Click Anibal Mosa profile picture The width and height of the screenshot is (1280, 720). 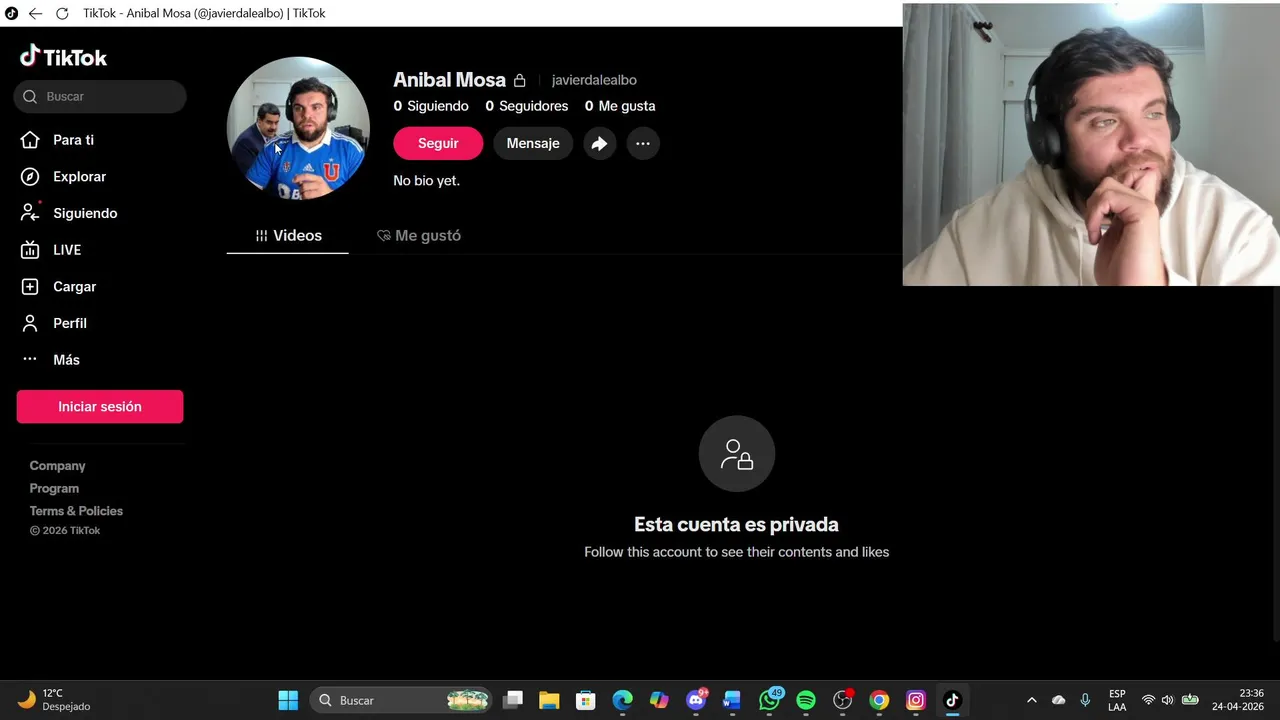pyautogui.click(x=298, y=128)
